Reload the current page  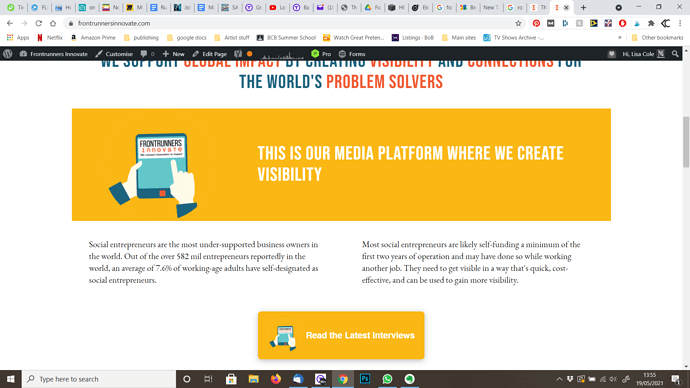coord(39,23)
